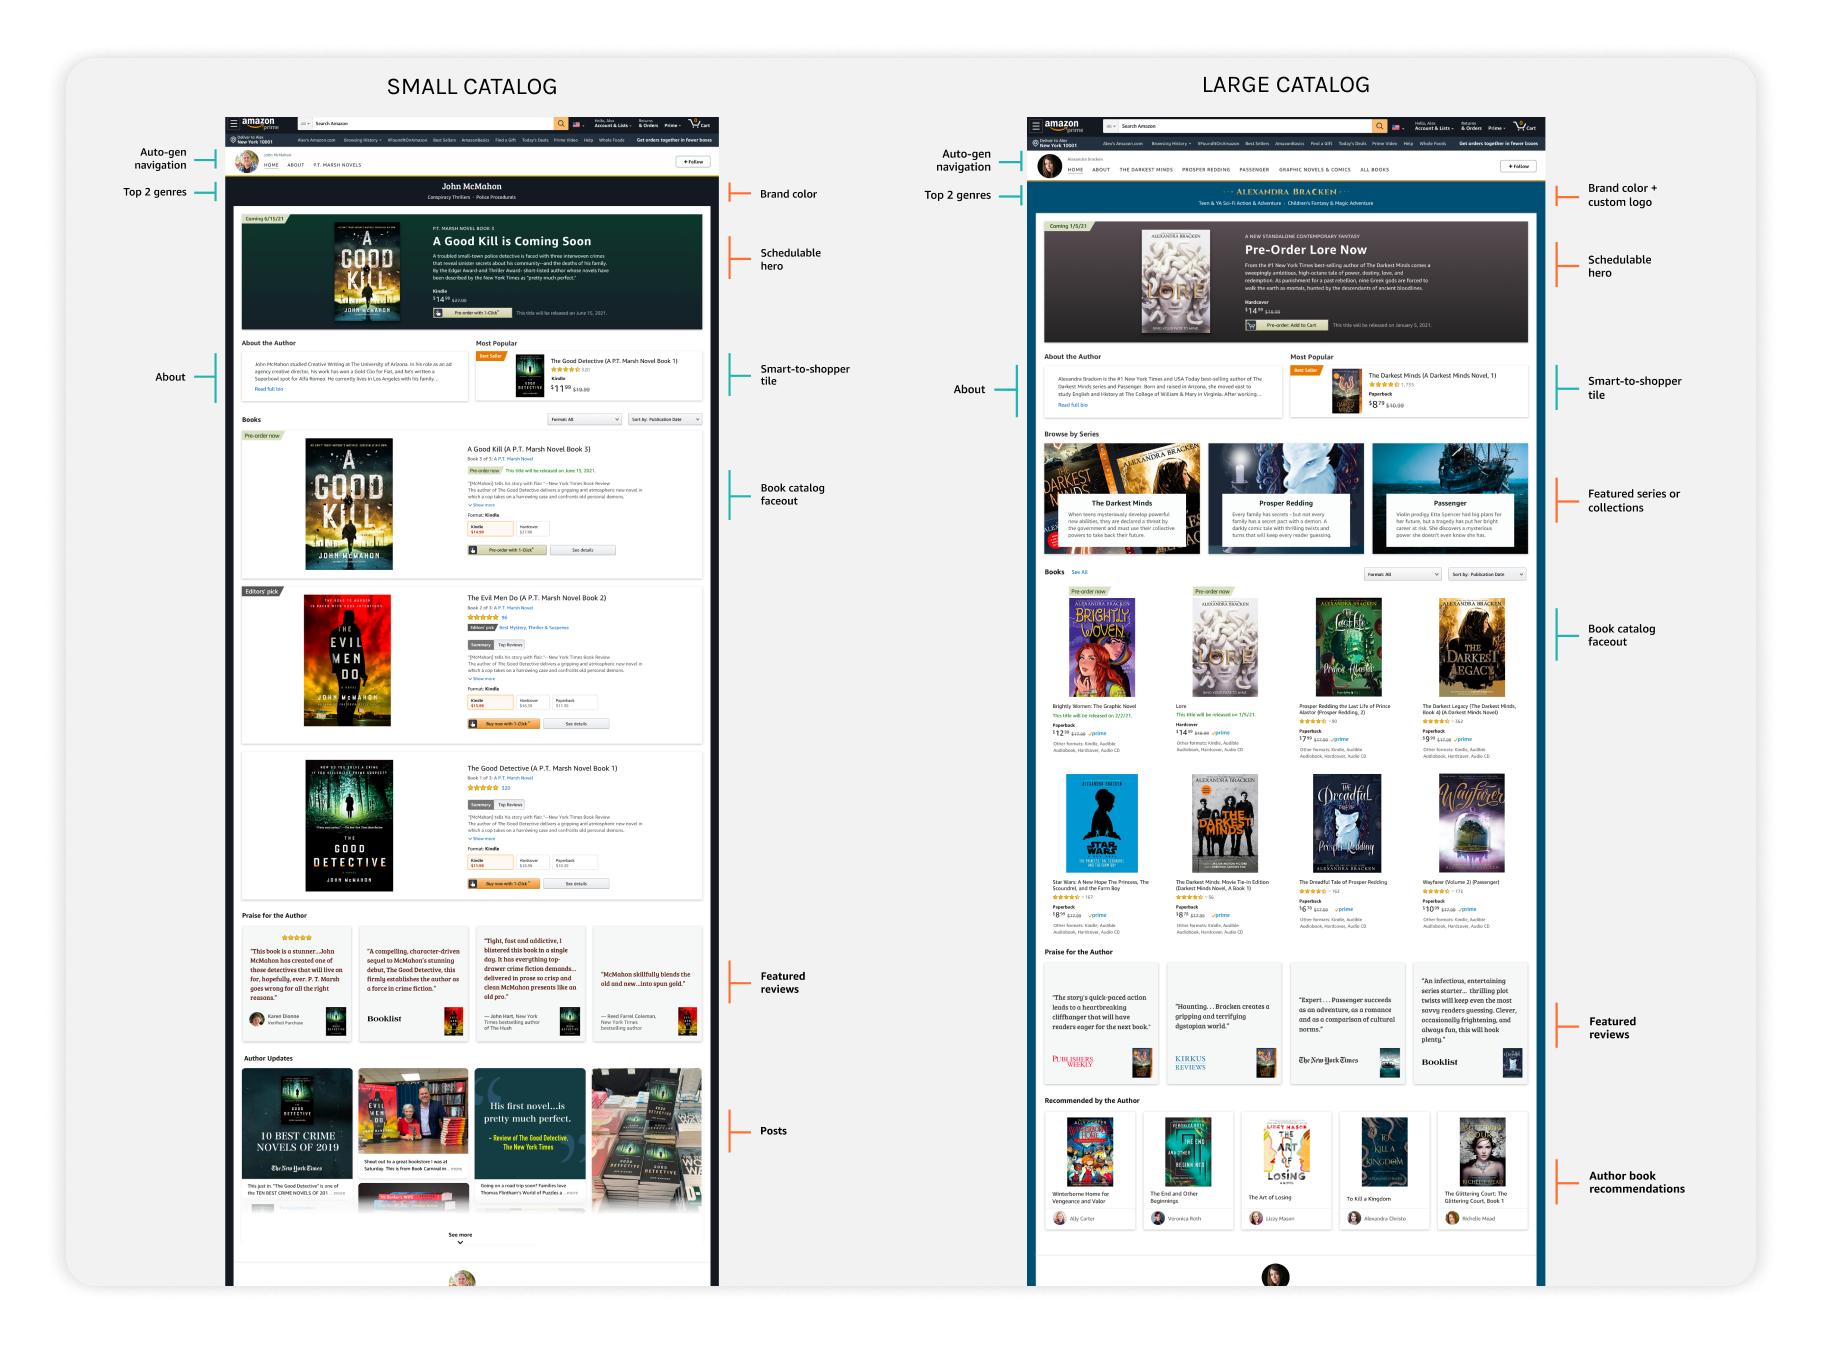1822x1348 pixels.
Task: Switch to Top Reviews for The Evil Men Do
Action: click(x=511, y=645)
